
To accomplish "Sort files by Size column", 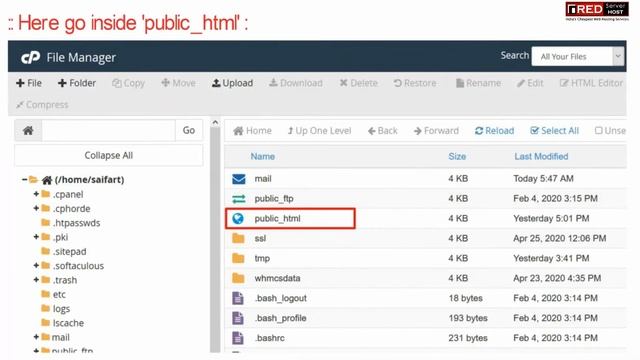I will tap(457, 156).
